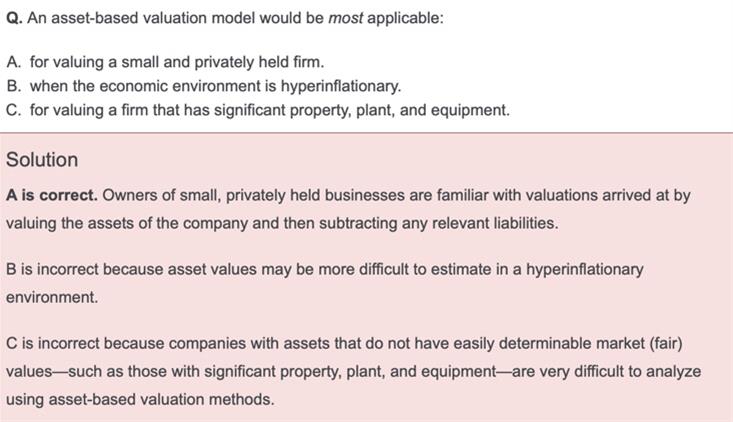The height and width of the screenshot is (422, 733).
Task: Select answer B about hyperinflationary economic environment
Action: [x=215, y=86]
